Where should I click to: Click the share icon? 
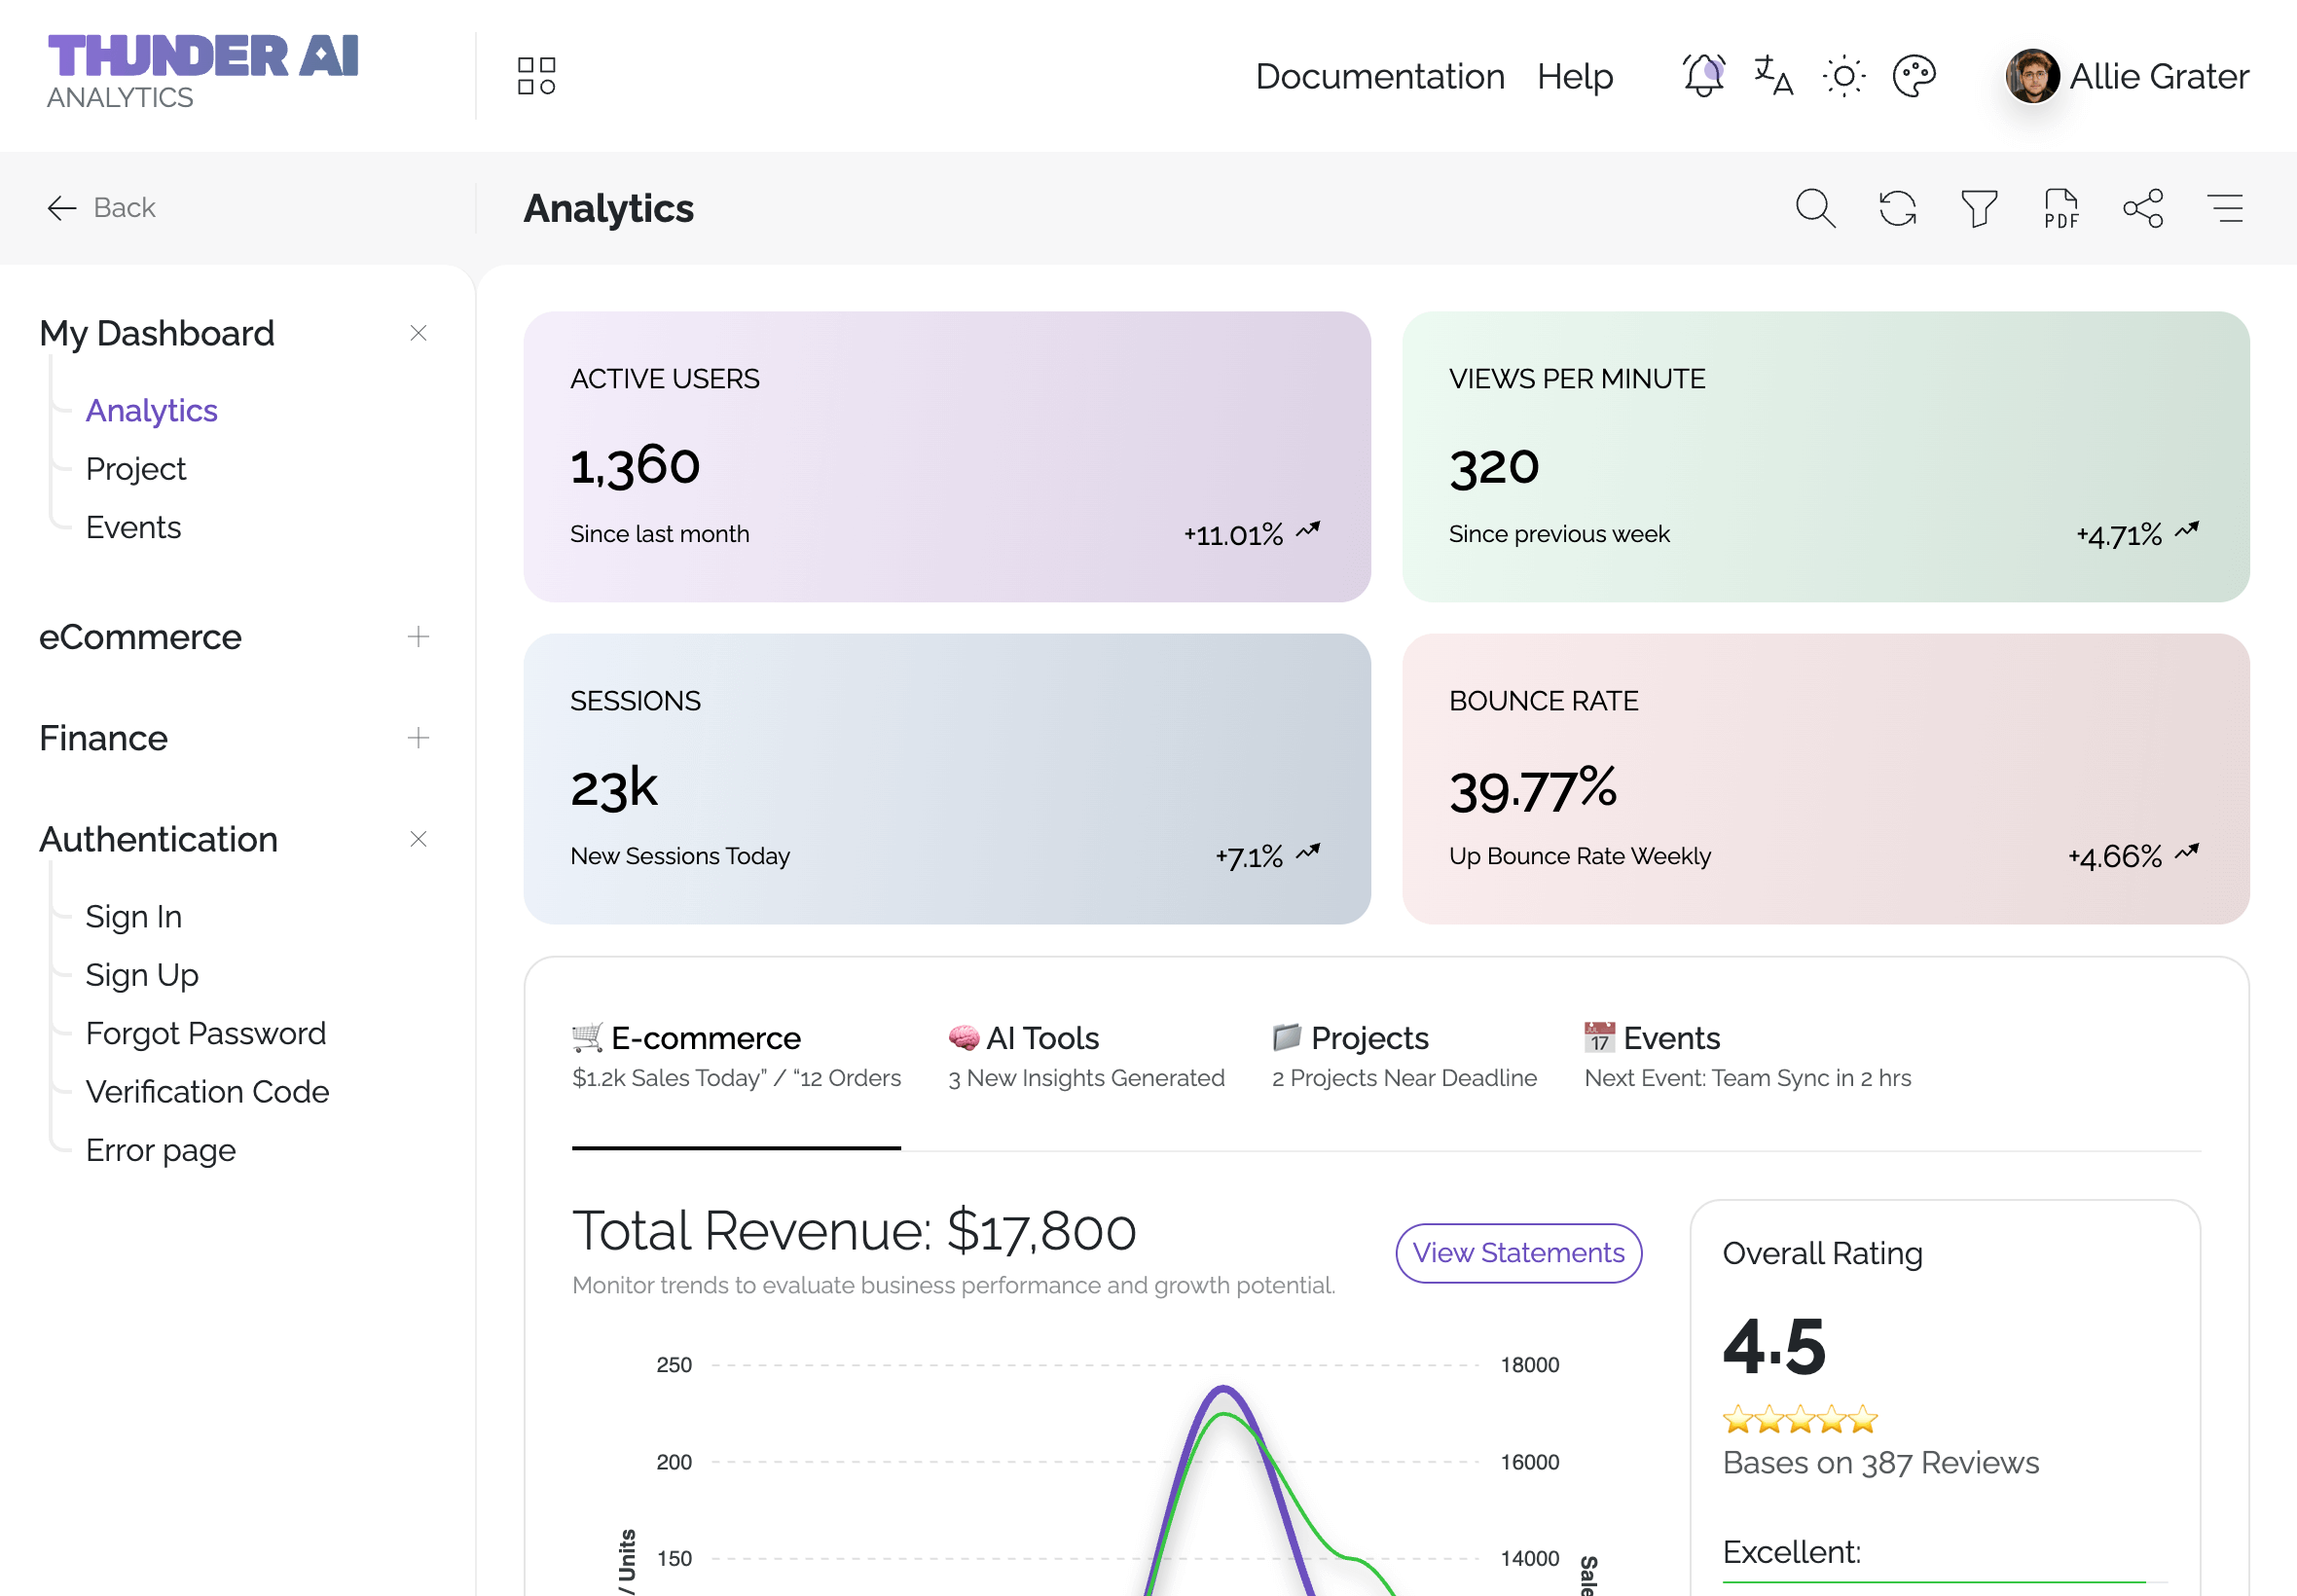pyautogui.click(x=2143, y=208)
